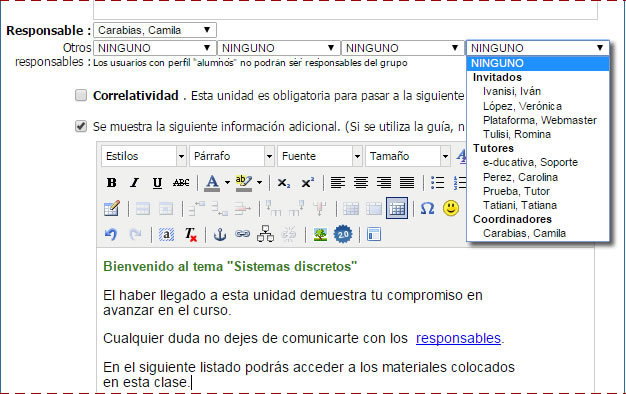This screenshot has height=394, width=626.
Task: Apply superscript formatting
Action: [x=307, y=183]
